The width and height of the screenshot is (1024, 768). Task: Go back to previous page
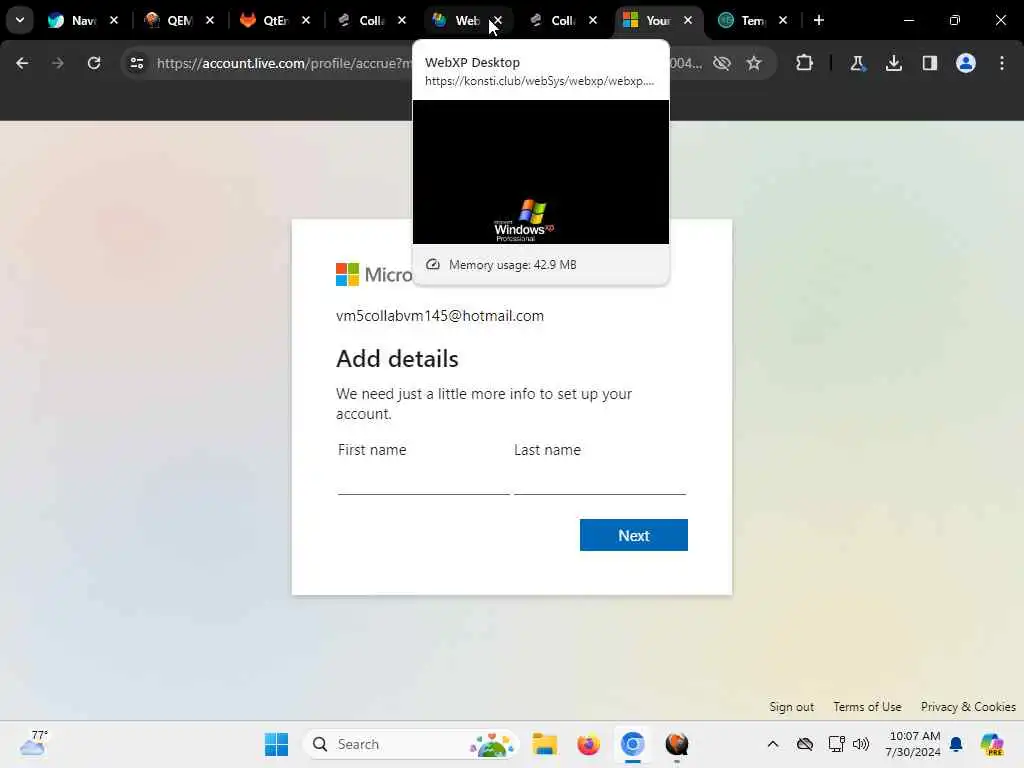click(22, 63)
